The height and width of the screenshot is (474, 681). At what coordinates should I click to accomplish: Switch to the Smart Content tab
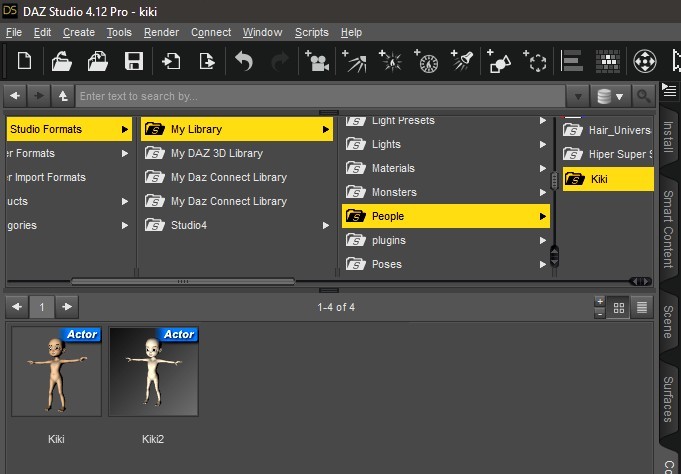[x=669, y=229]
